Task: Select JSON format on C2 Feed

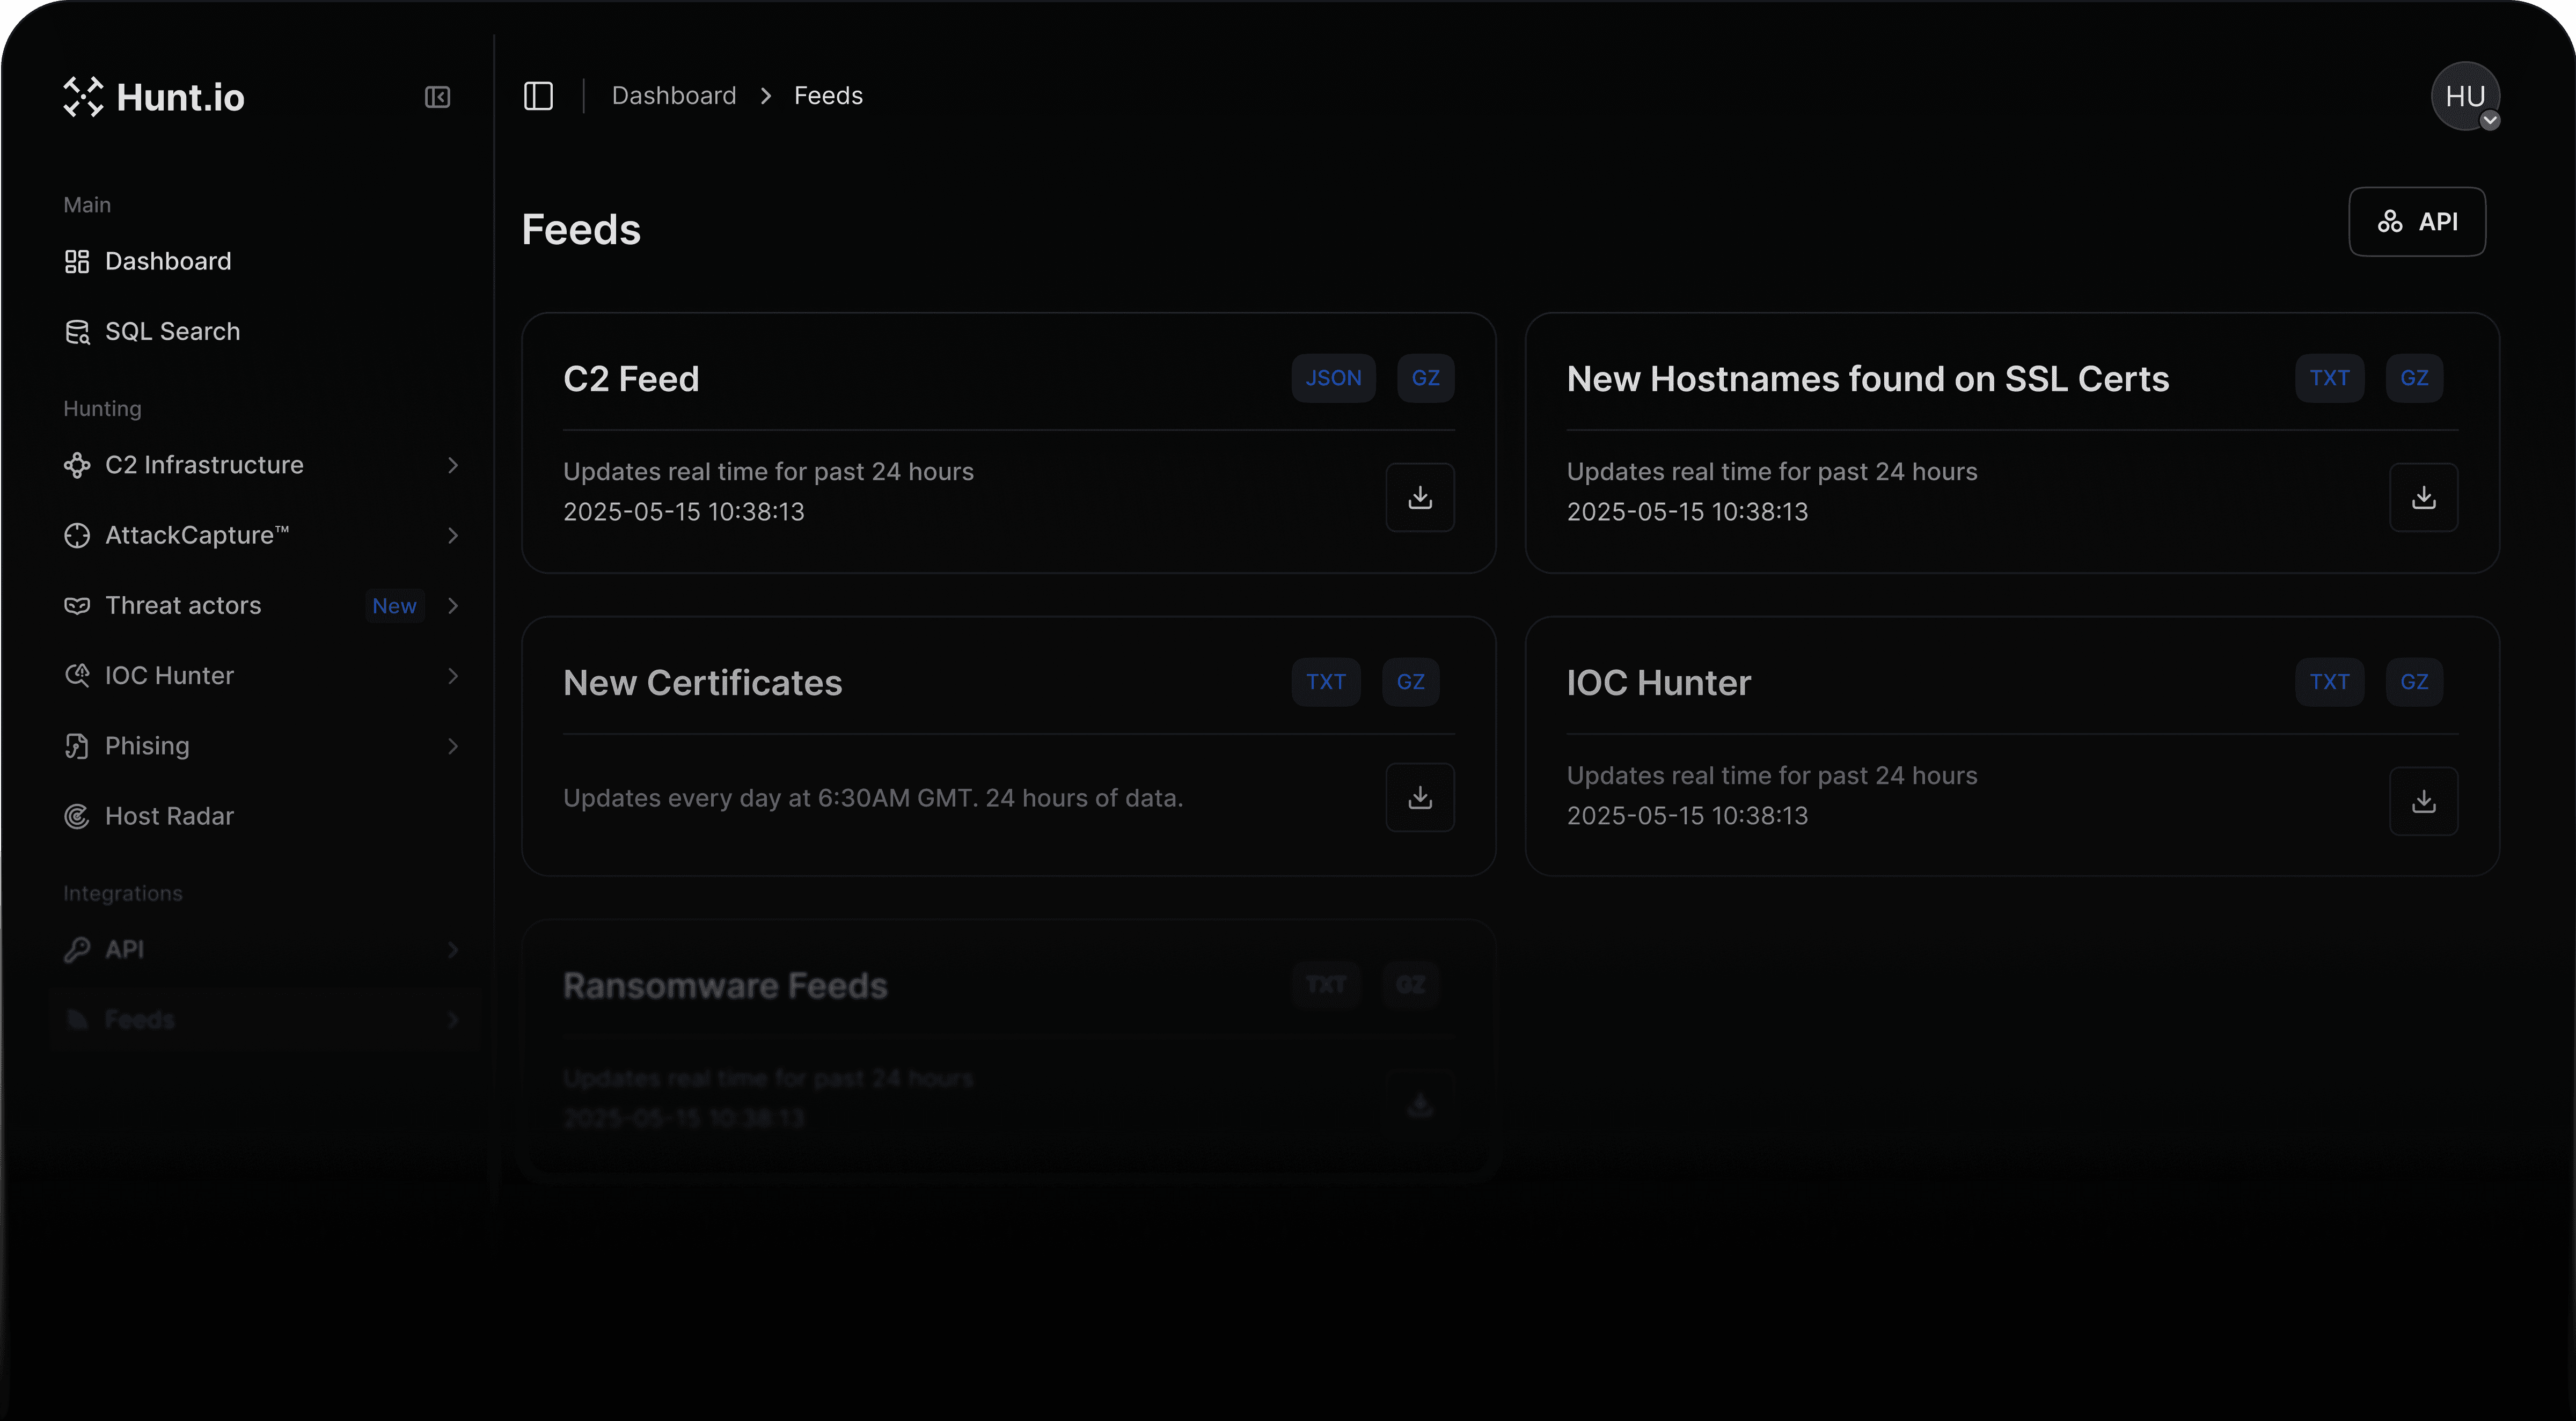Action: [x=1333, y=378]
